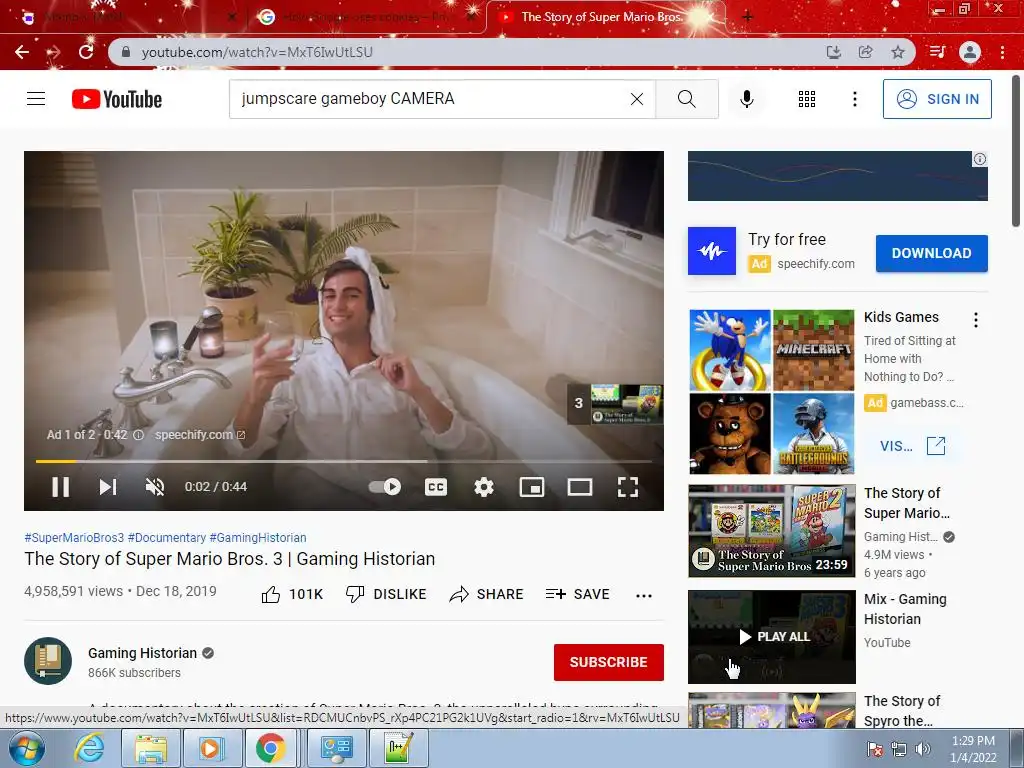This screenshot has height=768, width=1024.
Task: Start voice search with the microphone
Action: (746, 99)
